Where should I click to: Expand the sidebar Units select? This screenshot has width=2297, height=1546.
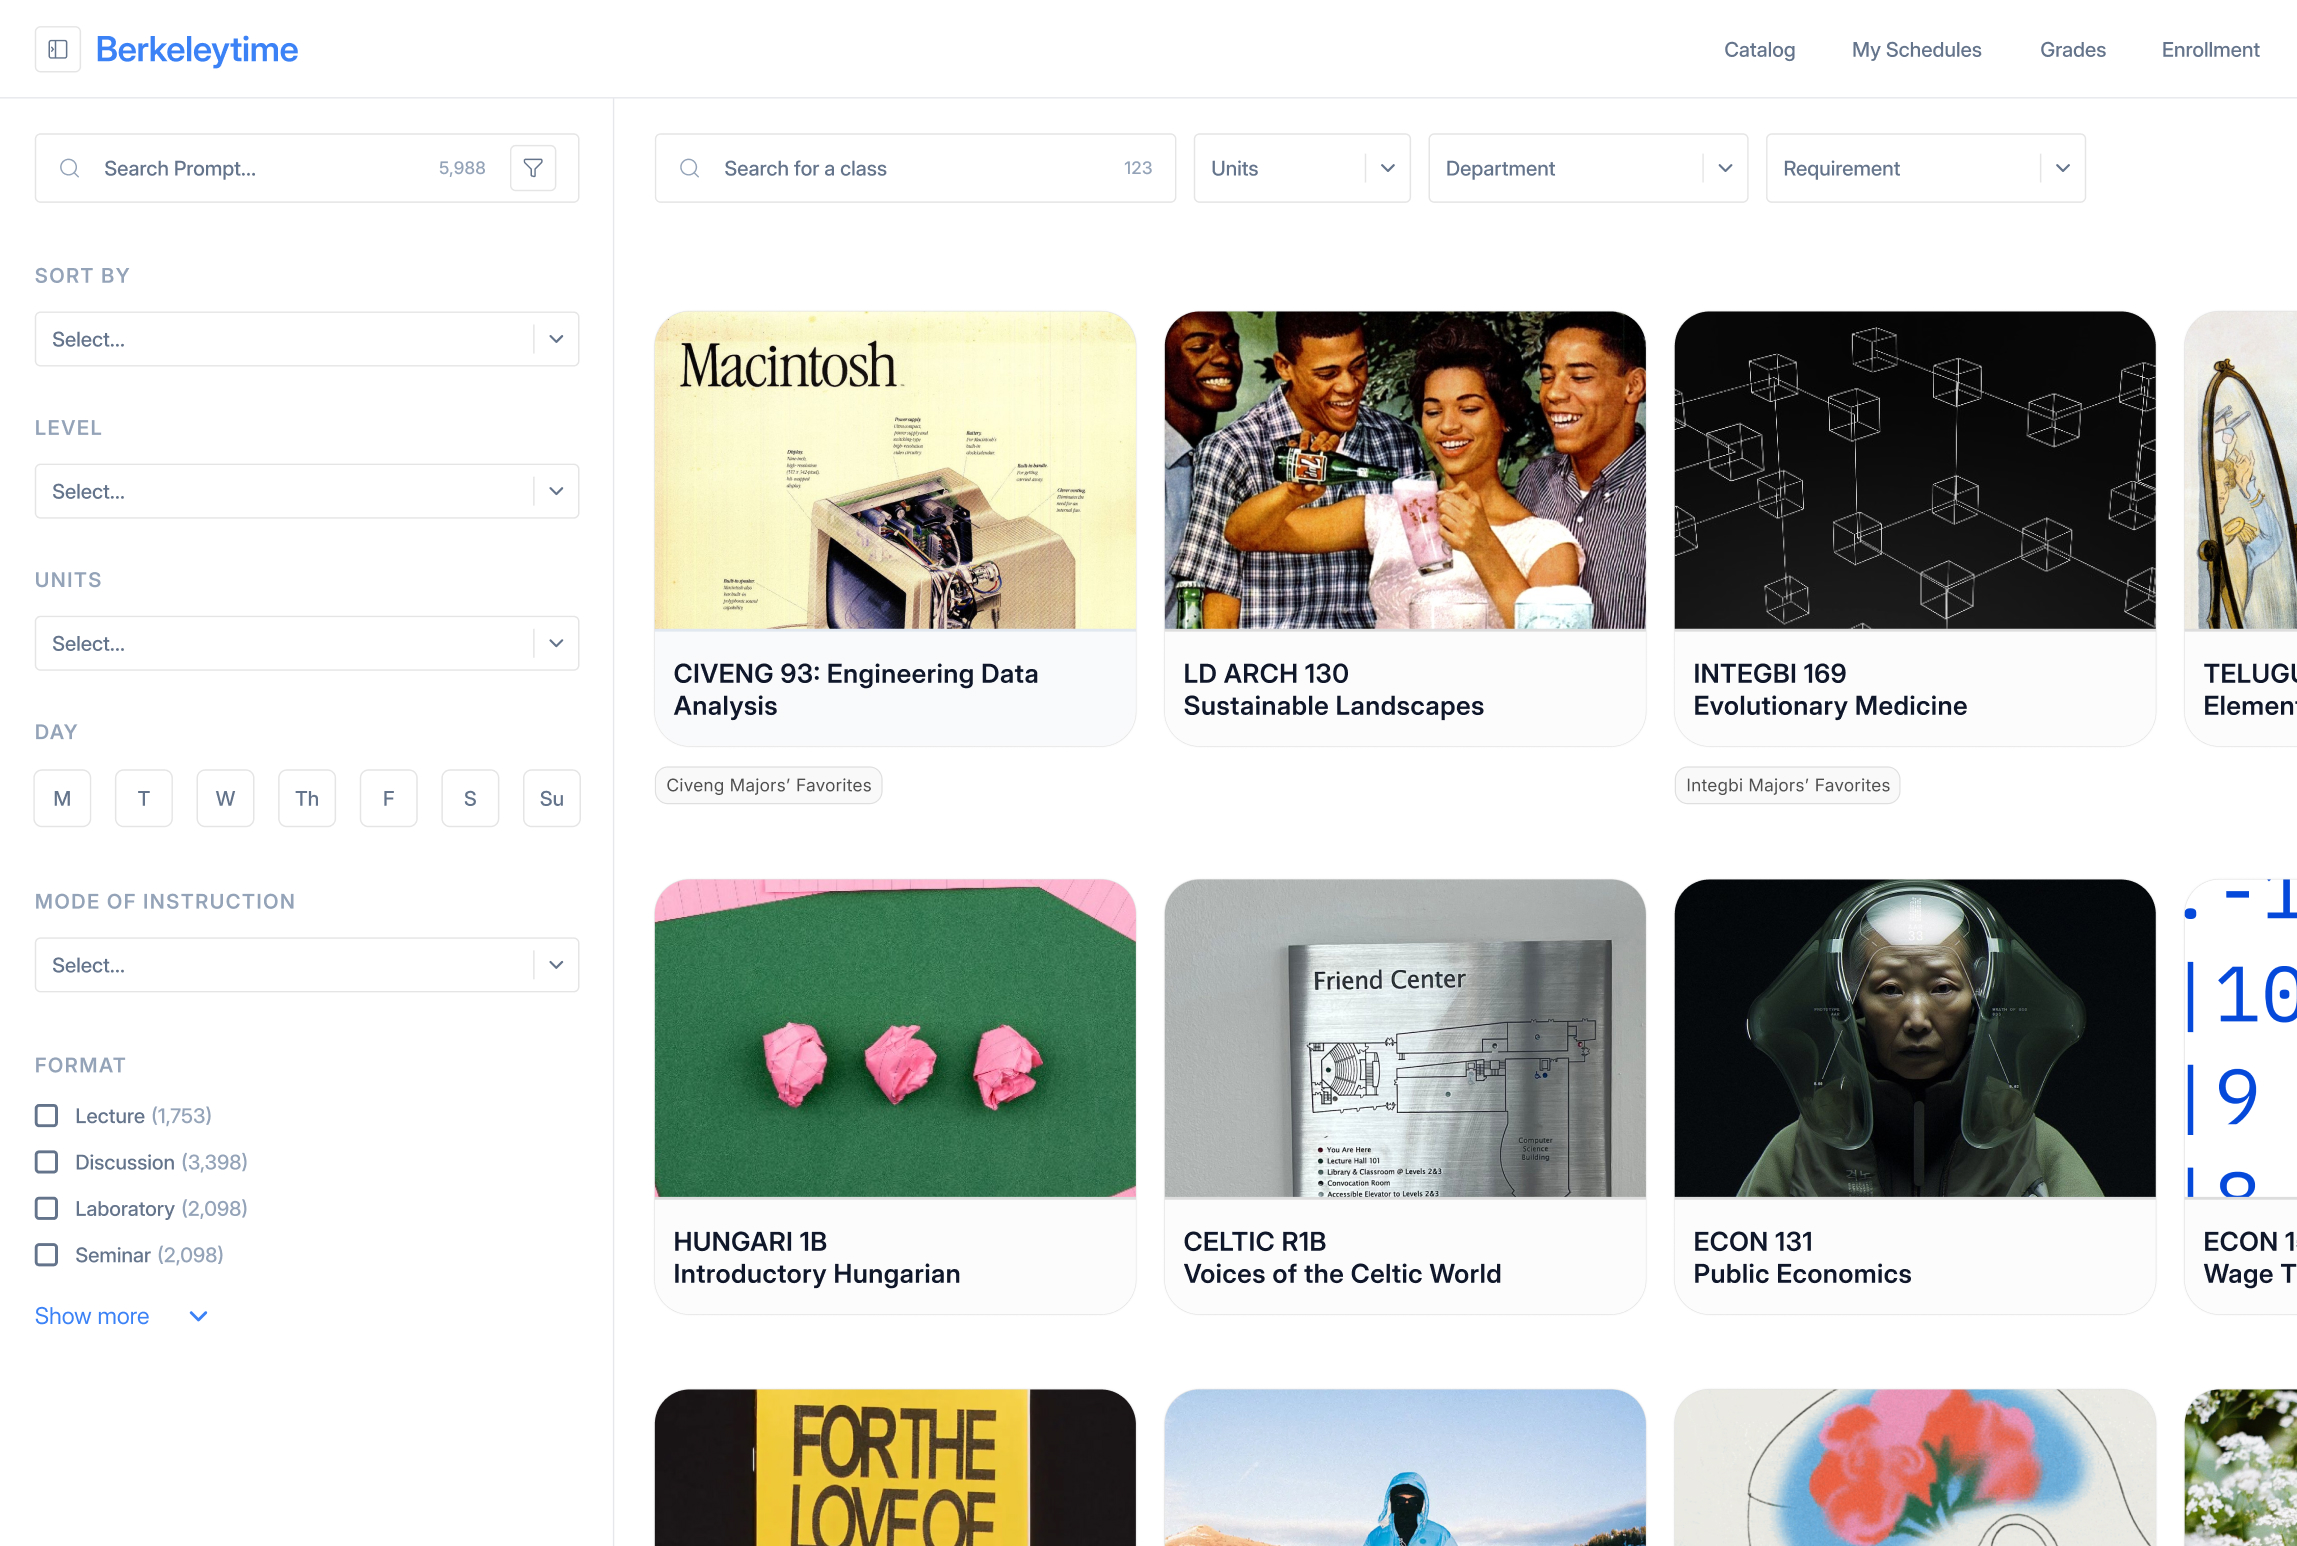[x=307, y=643]
